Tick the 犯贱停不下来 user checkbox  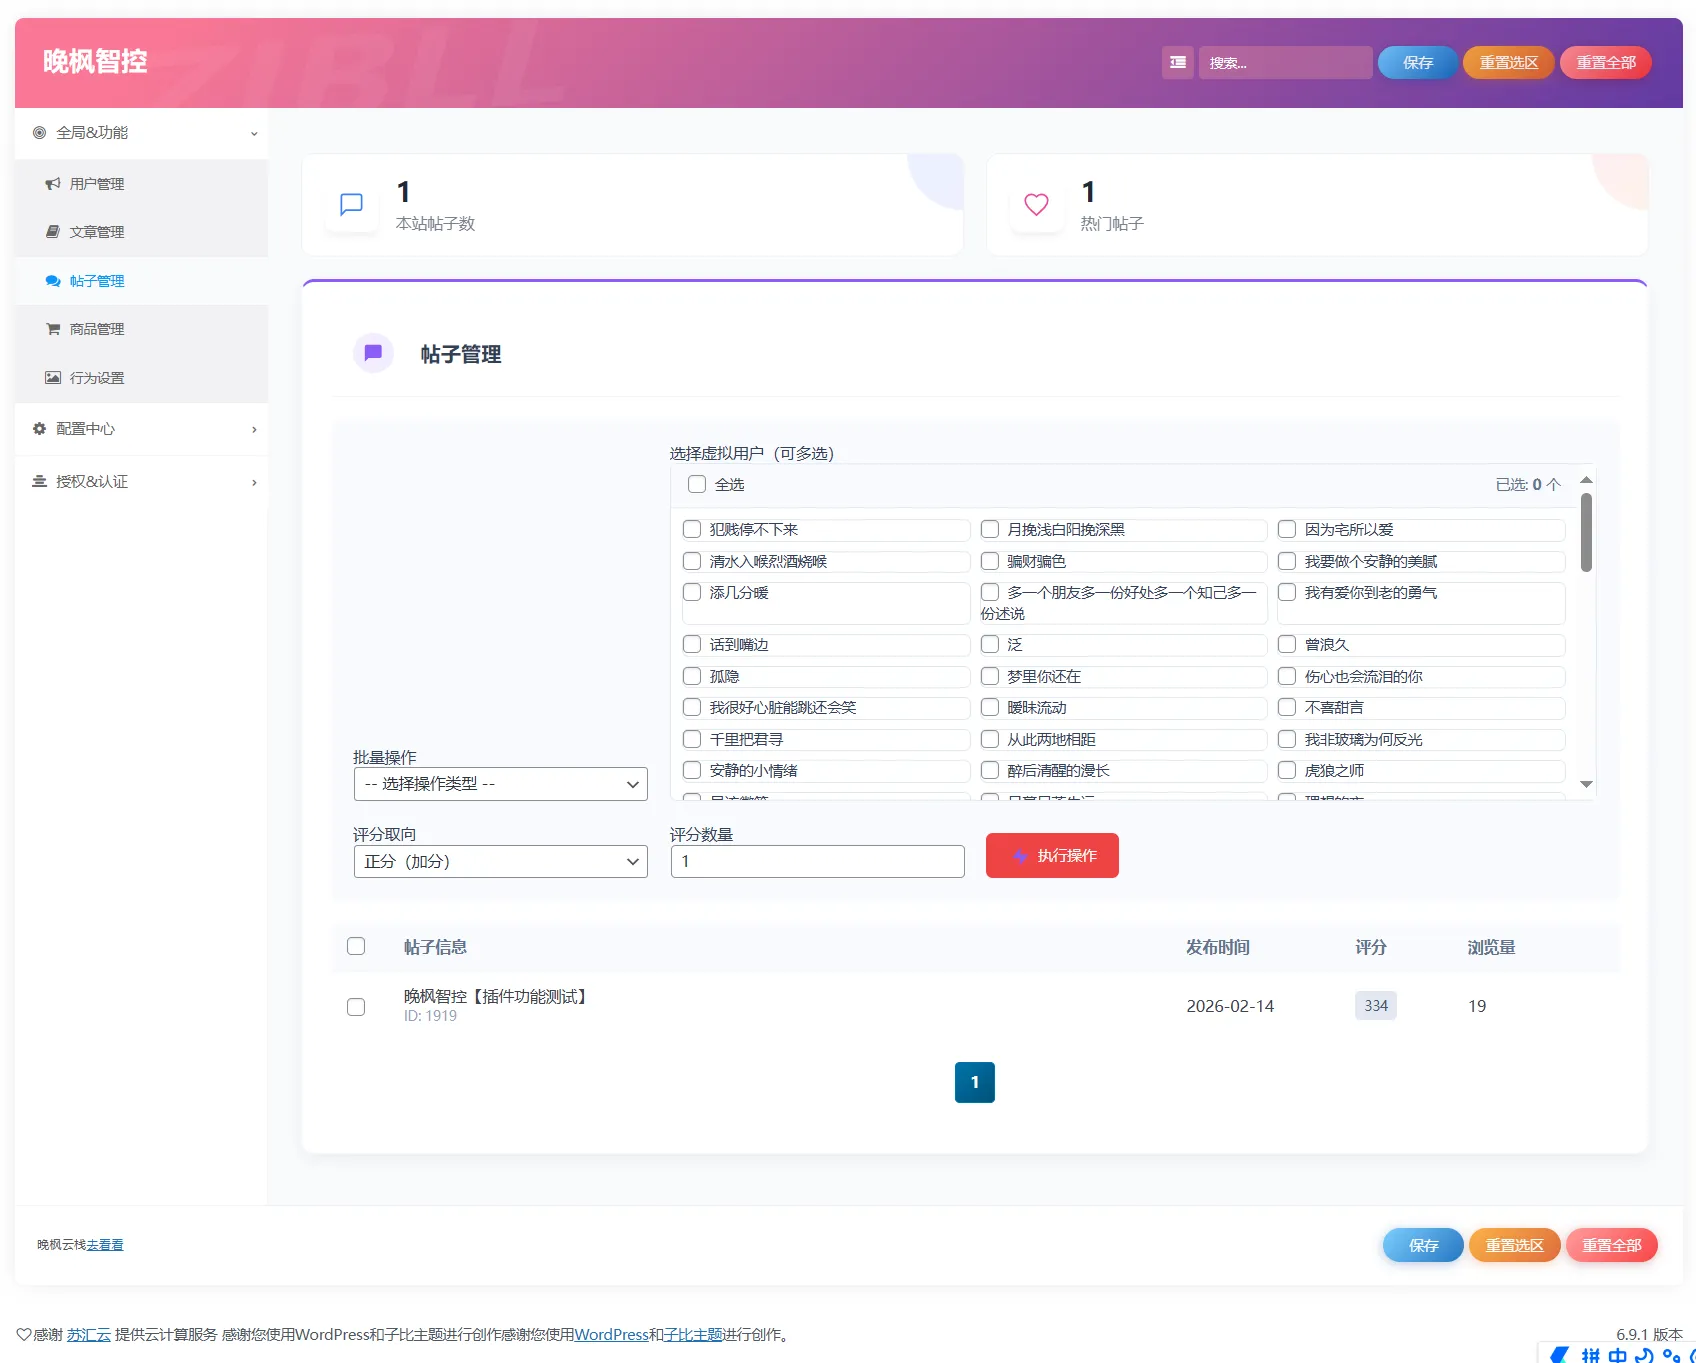point(692,529)
